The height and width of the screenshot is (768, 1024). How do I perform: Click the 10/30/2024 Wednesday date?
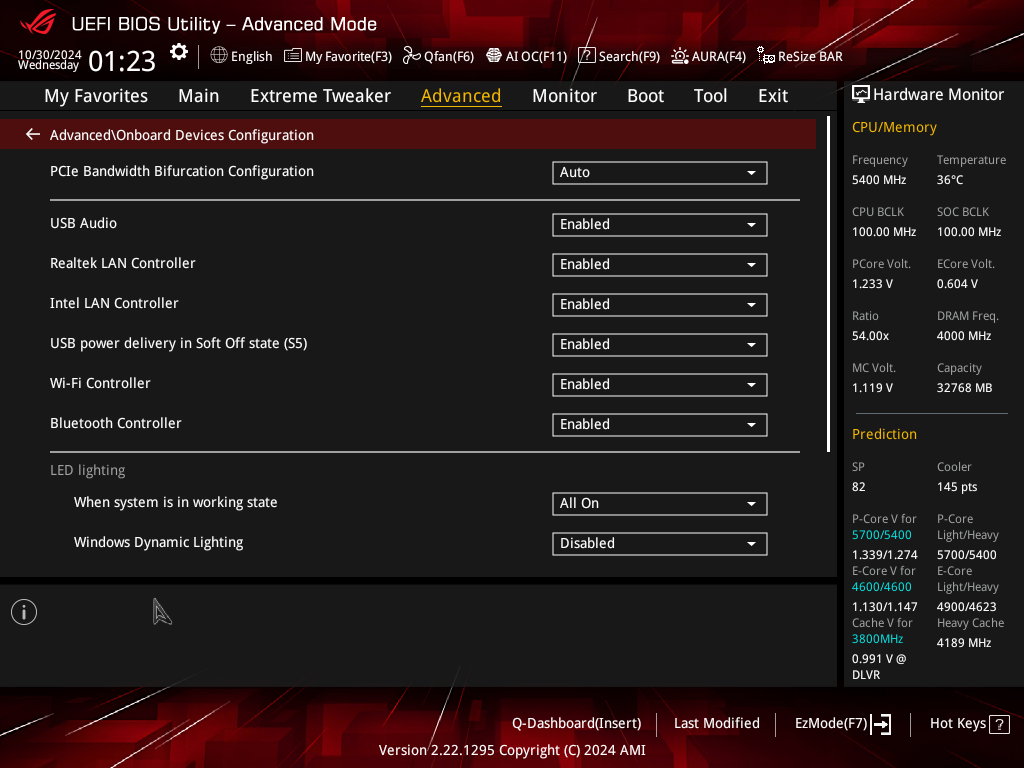50,59
